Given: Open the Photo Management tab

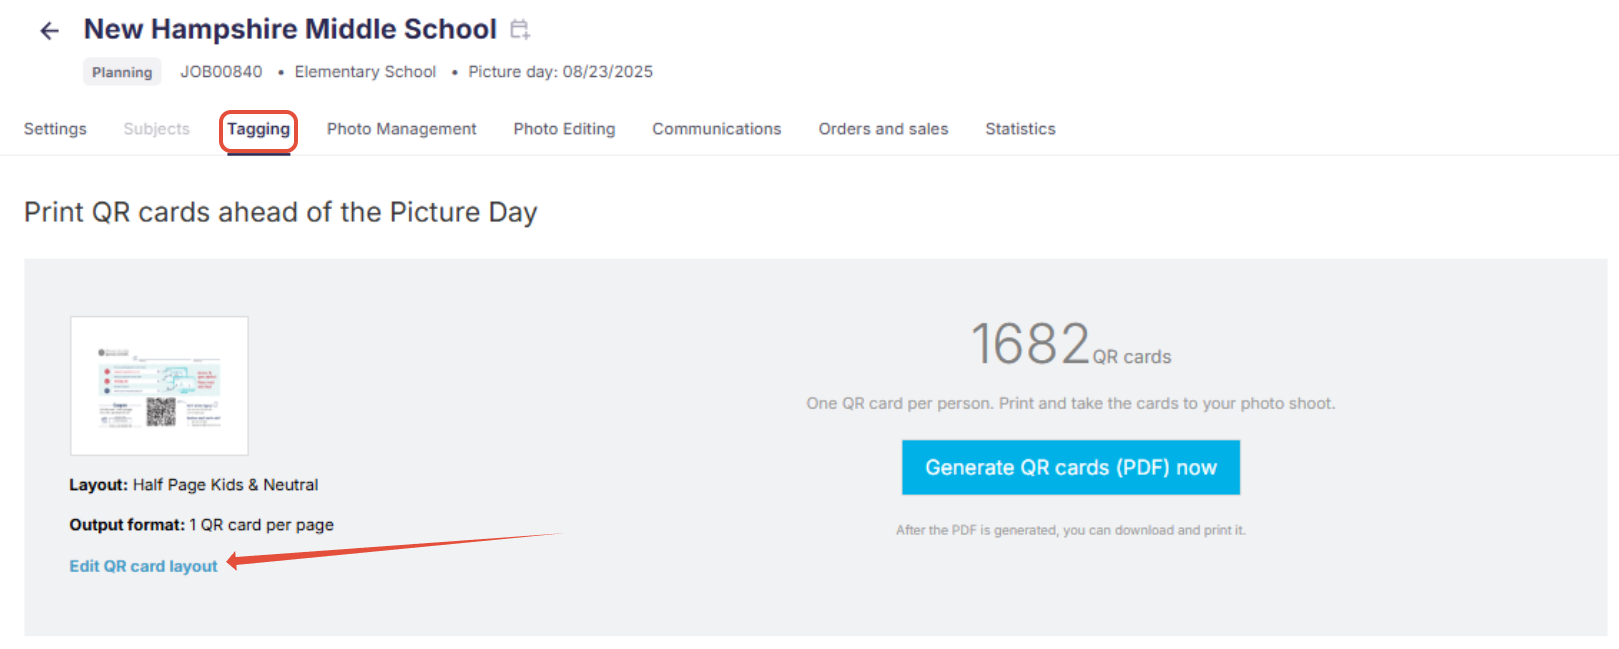Looking at the screenshot, I should click(401, 129).
